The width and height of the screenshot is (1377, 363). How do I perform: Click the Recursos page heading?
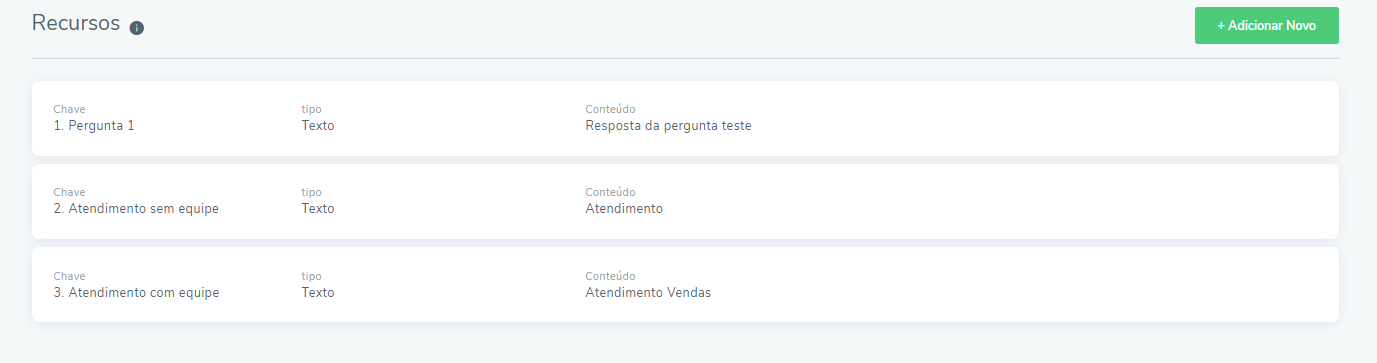point(76,23)
